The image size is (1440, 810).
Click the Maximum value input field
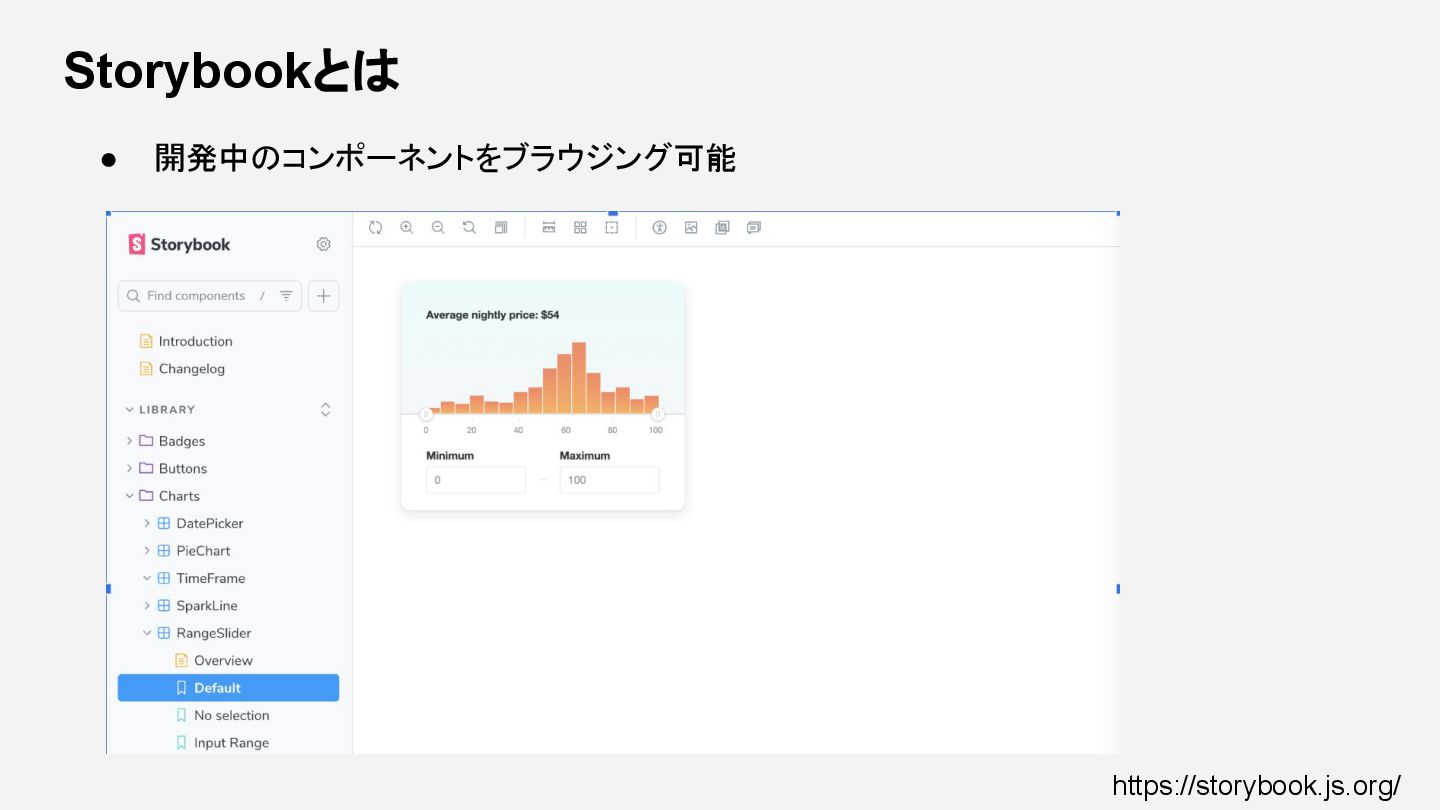[610, 480]
